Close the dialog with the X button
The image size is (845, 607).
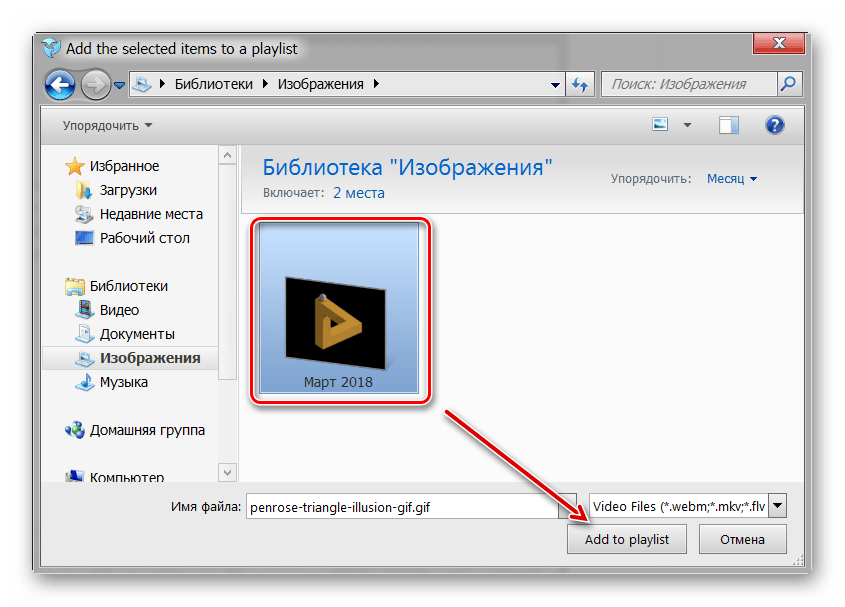tap(779, 43)
